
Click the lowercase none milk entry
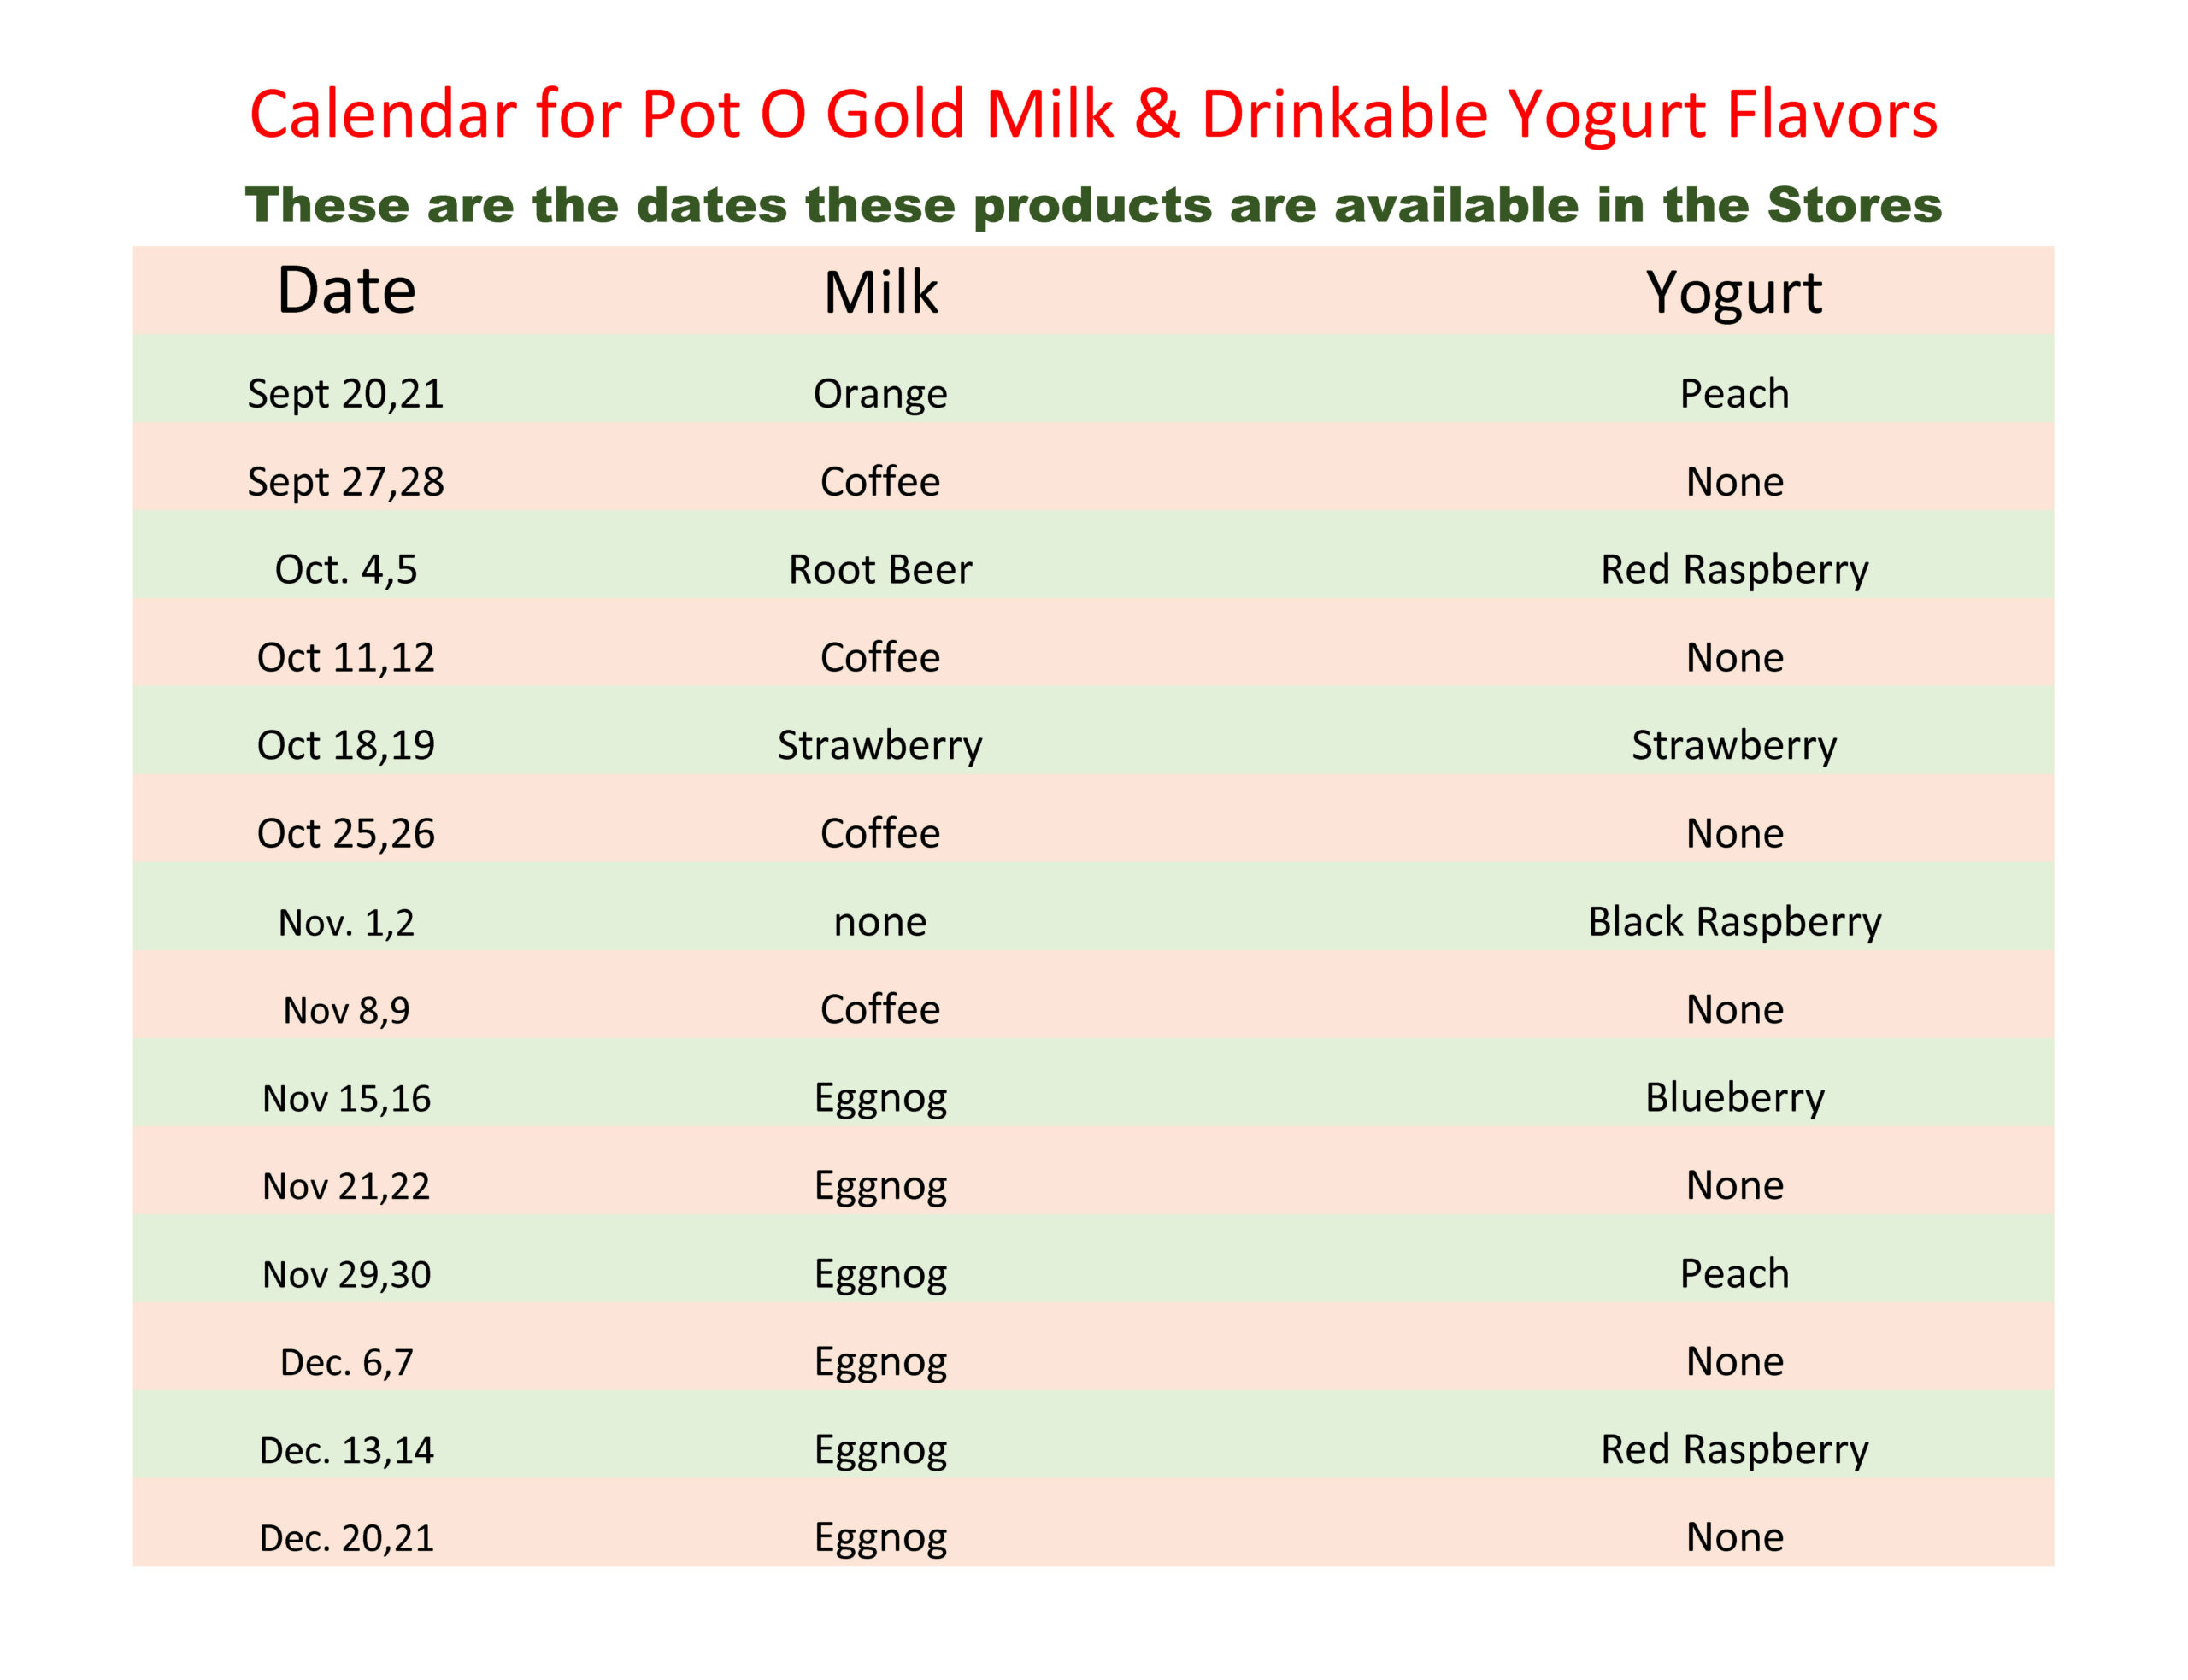(x=880, y=922)
